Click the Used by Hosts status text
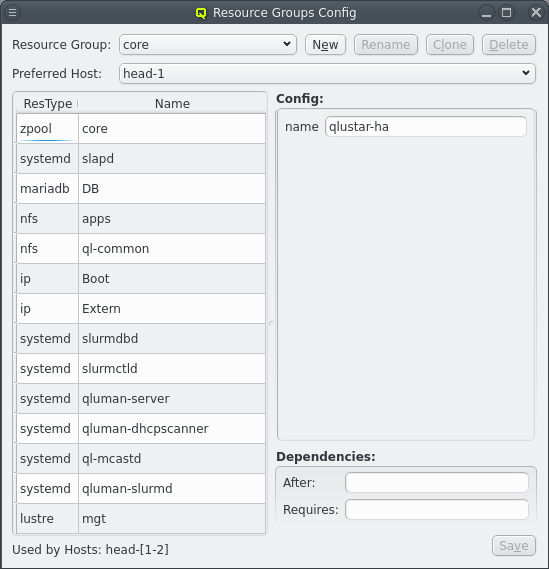 (x=90, y=550)
